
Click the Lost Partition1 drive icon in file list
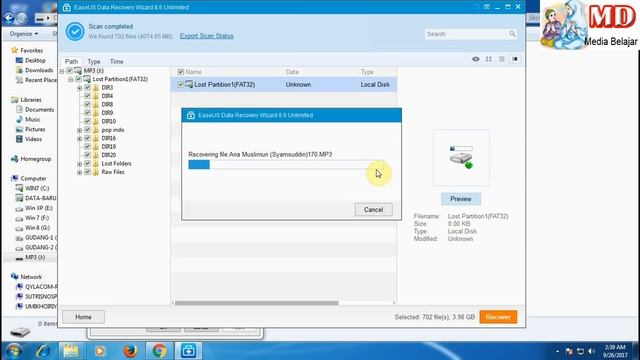189,84
